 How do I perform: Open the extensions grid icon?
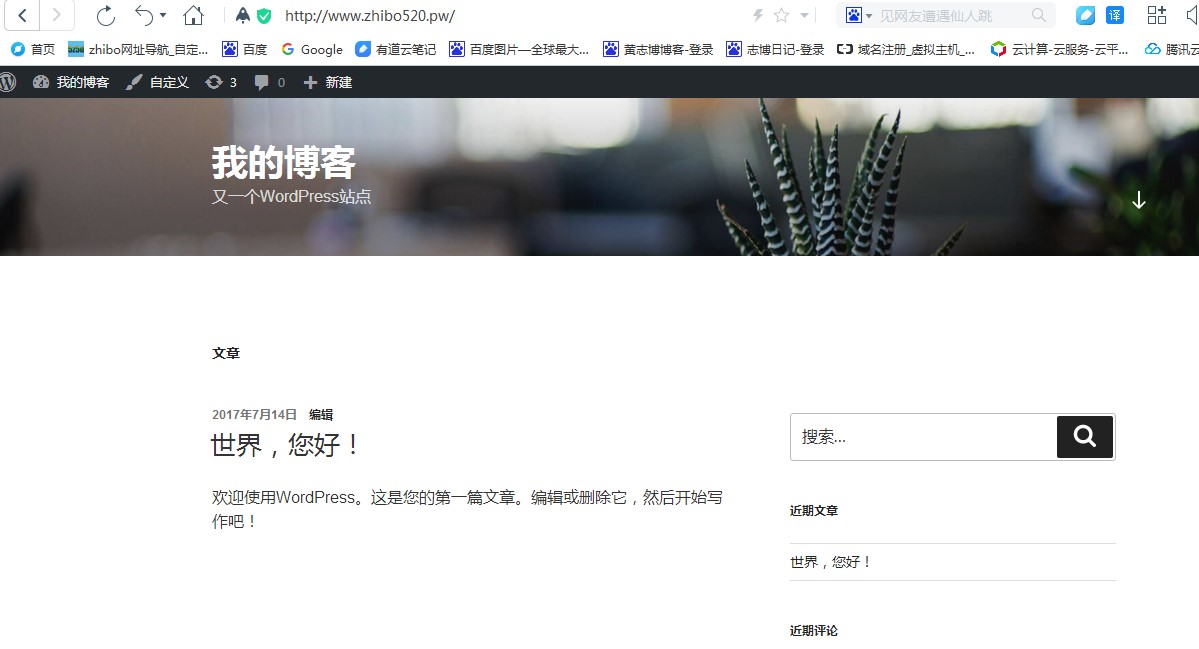tap(1156, 15)
